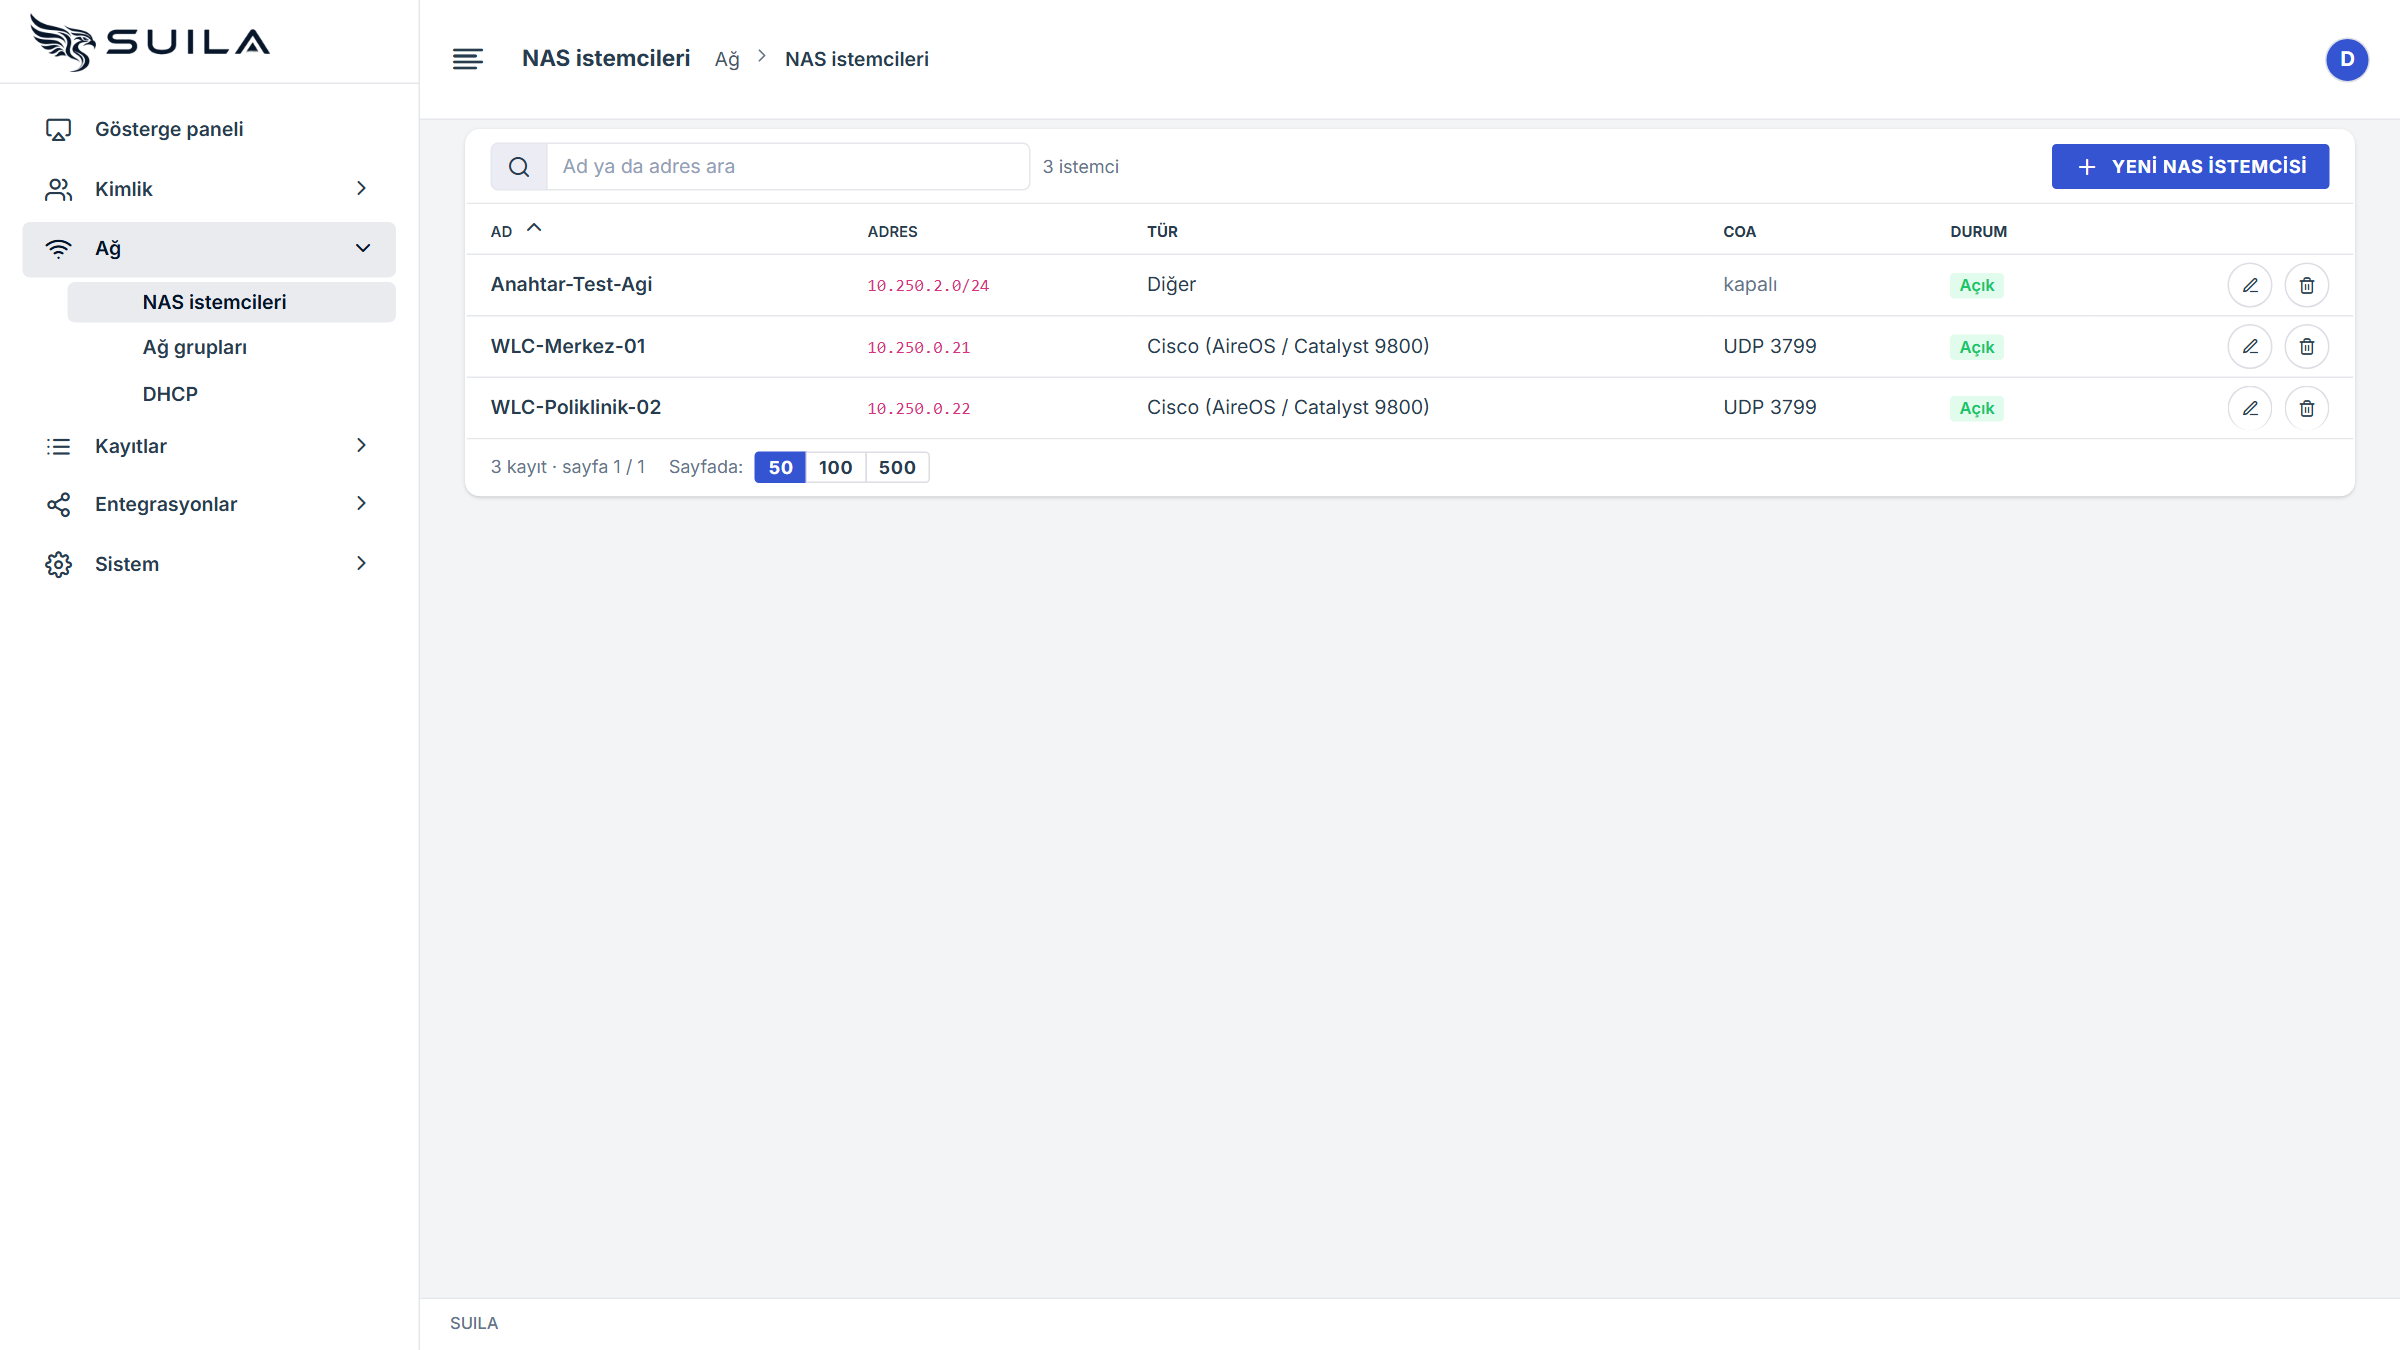Open the user avatar D menu

point(2346,59)
